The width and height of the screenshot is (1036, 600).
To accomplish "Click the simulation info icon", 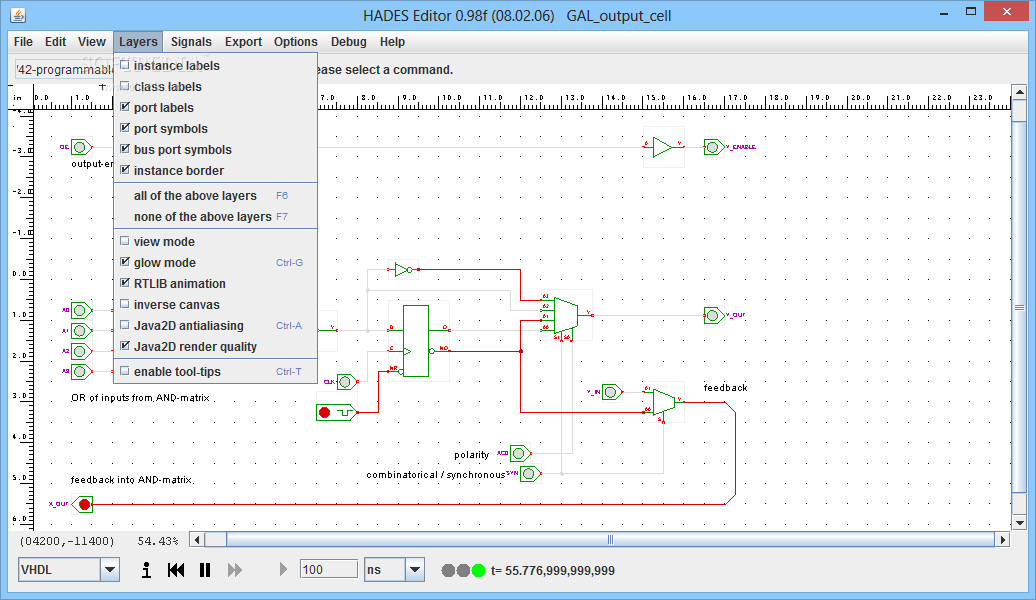I will click(x=146, y=570).
